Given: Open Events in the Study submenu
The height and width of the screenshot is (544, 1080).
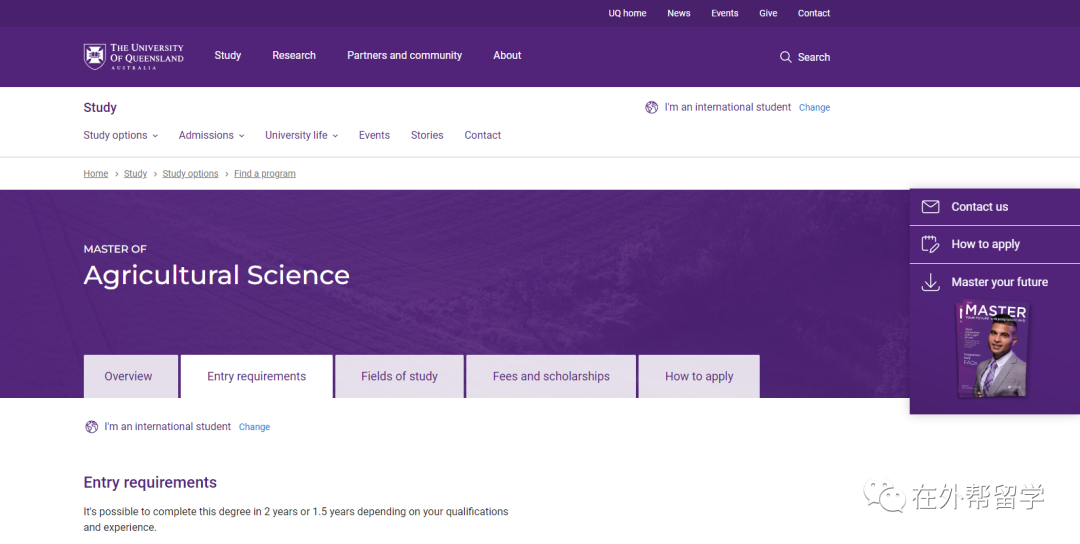Looking at the screenshot, I should [374, 136].
